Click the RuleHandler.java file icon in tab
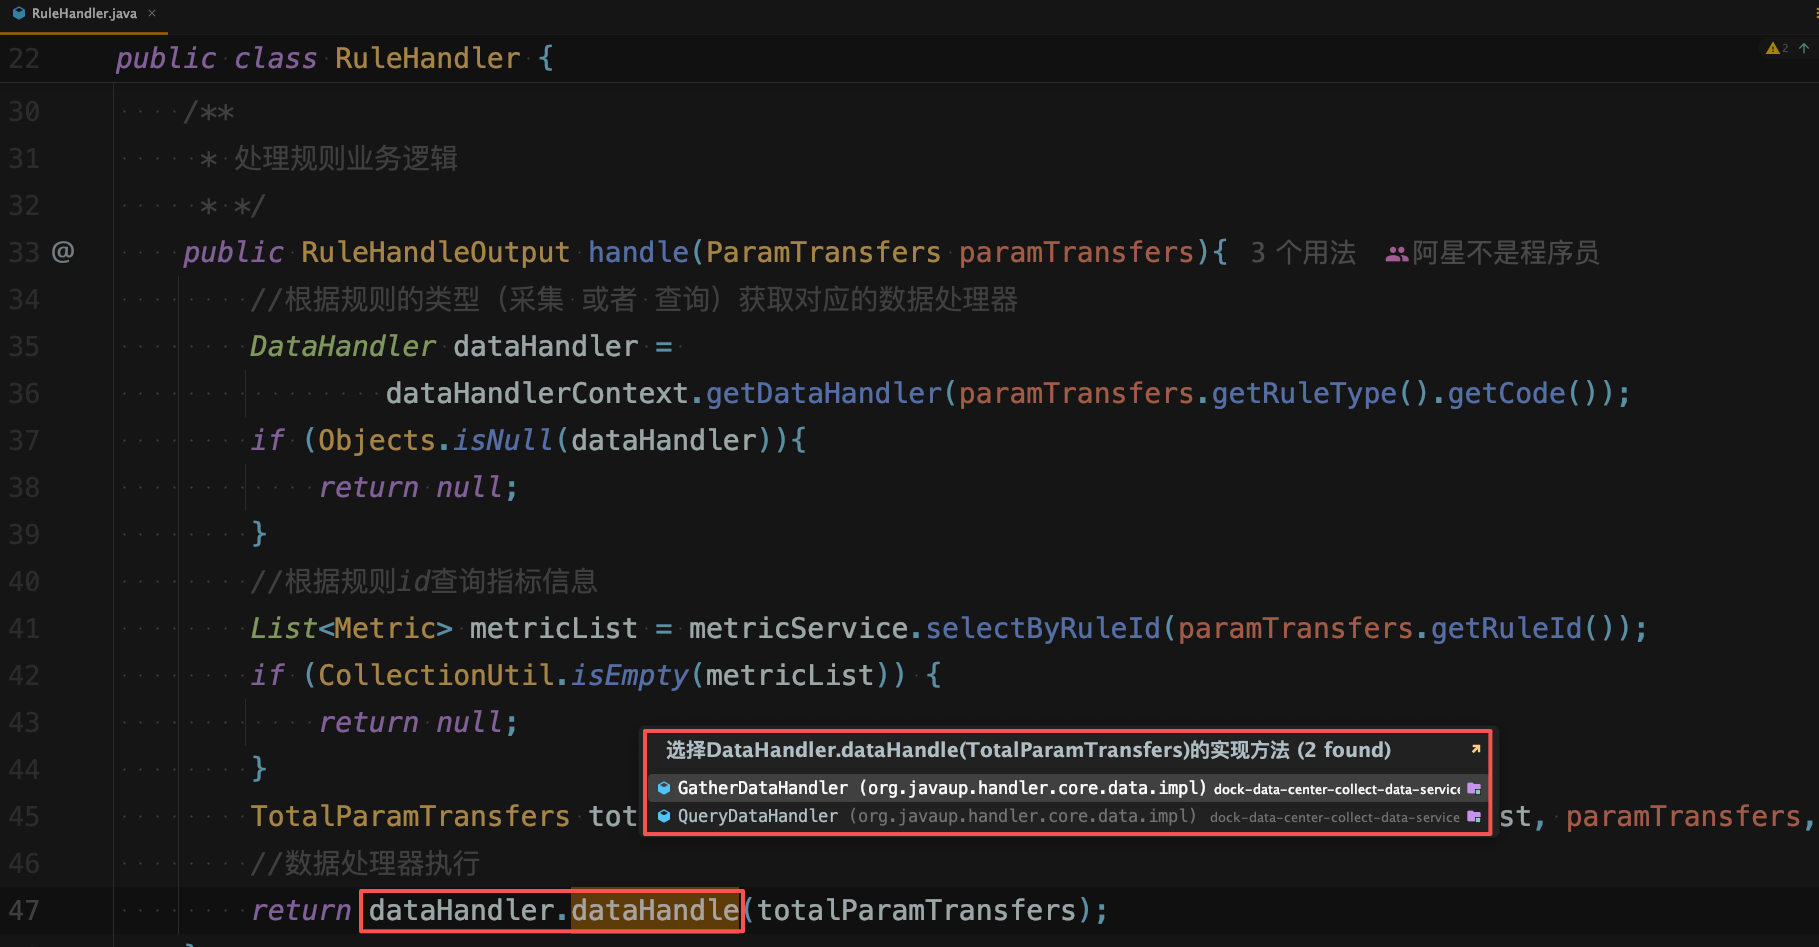This screenshot has width=1819, height=947. 18,13
